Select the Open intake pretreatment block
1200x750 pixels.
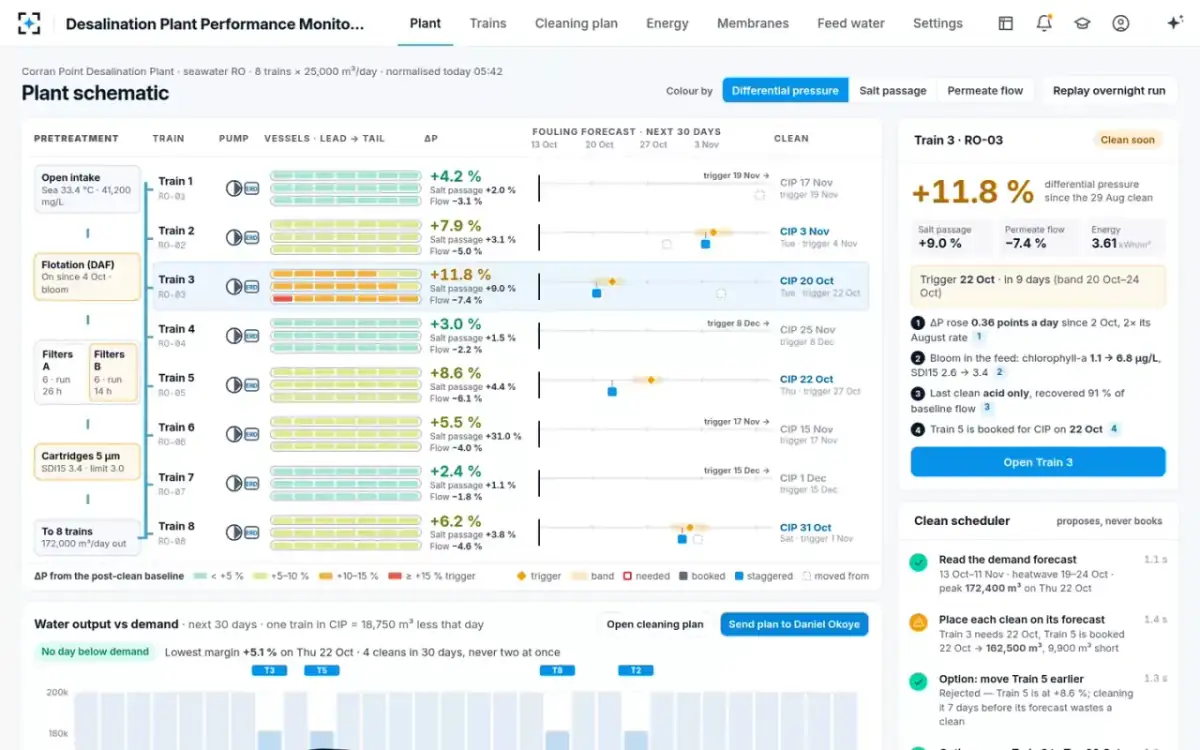pyautogui.click(x=87, y=190)
